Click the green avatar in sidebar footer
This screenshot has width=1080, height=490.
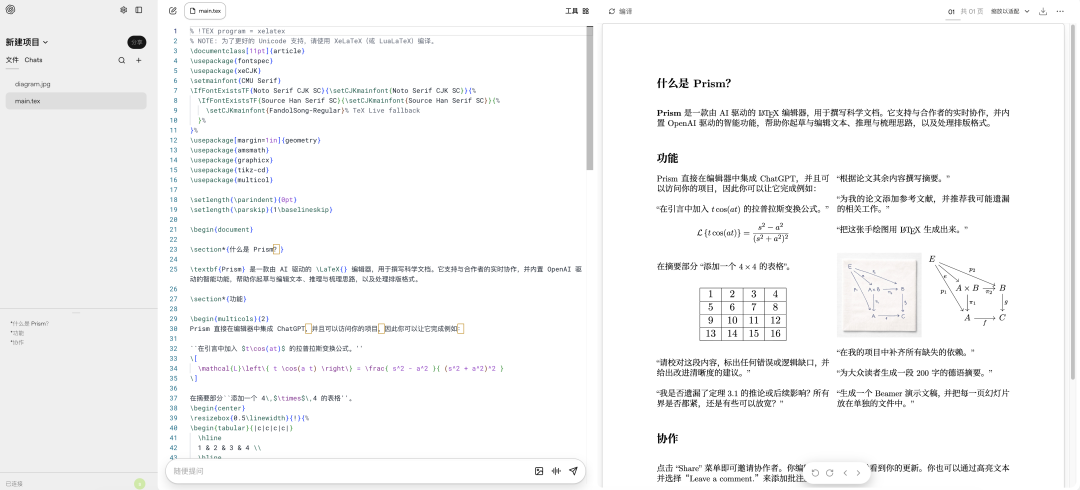(140, 484)
